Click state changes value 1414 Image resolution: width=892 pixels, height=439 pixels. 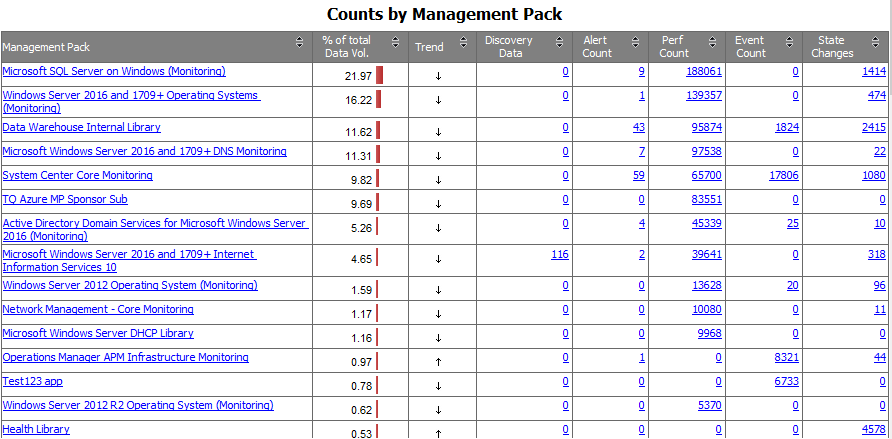coord(874,72)
